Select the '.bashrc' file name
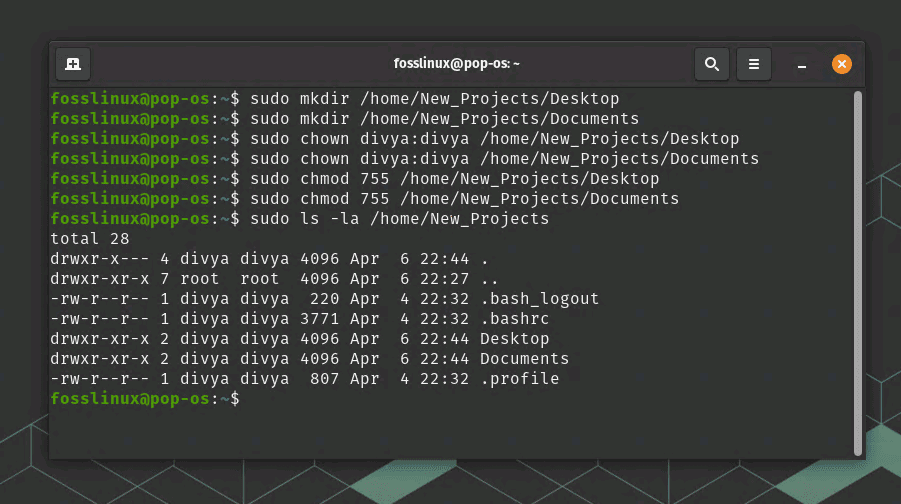This screenshot has width=901, height=504. pos(515,318)
